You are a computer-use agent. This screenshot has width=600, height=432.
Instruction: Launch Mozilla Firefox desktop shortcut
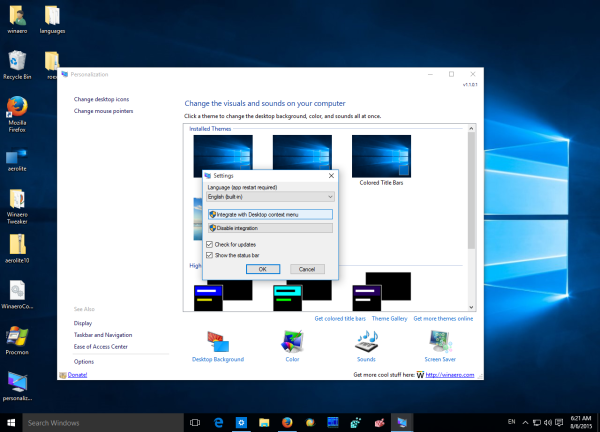17,114
